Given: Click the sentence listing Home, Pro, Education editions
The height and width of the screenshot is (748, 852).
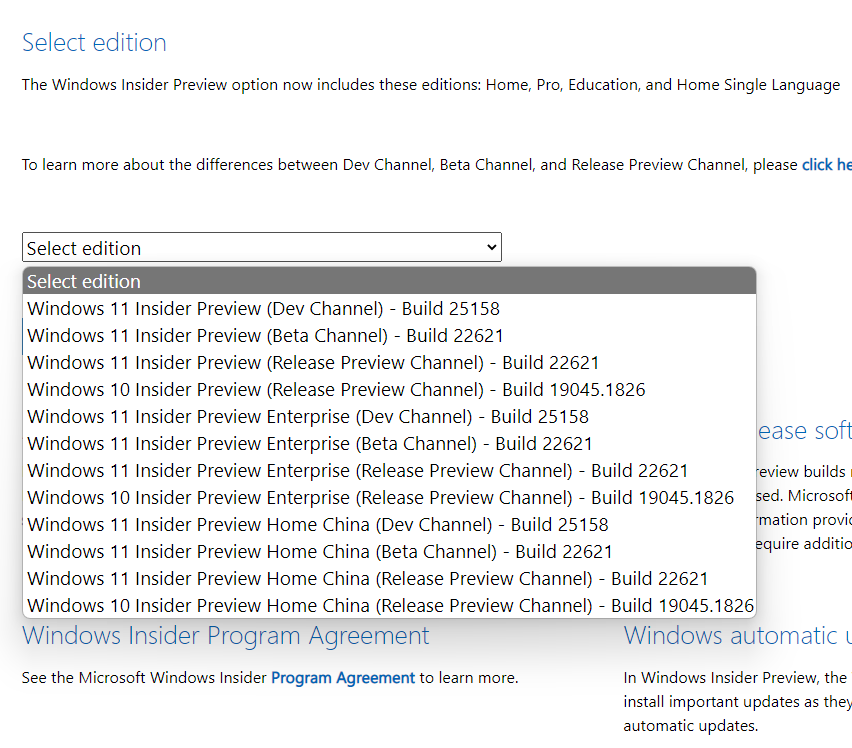Looking at the screenshot, I should 431,85.
